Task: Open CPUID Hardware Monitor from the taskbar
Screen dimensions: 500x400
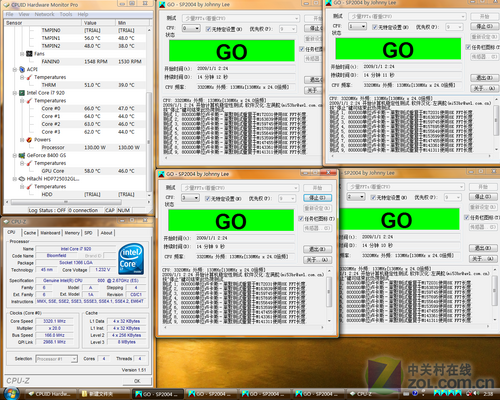Action: [50, 394]
